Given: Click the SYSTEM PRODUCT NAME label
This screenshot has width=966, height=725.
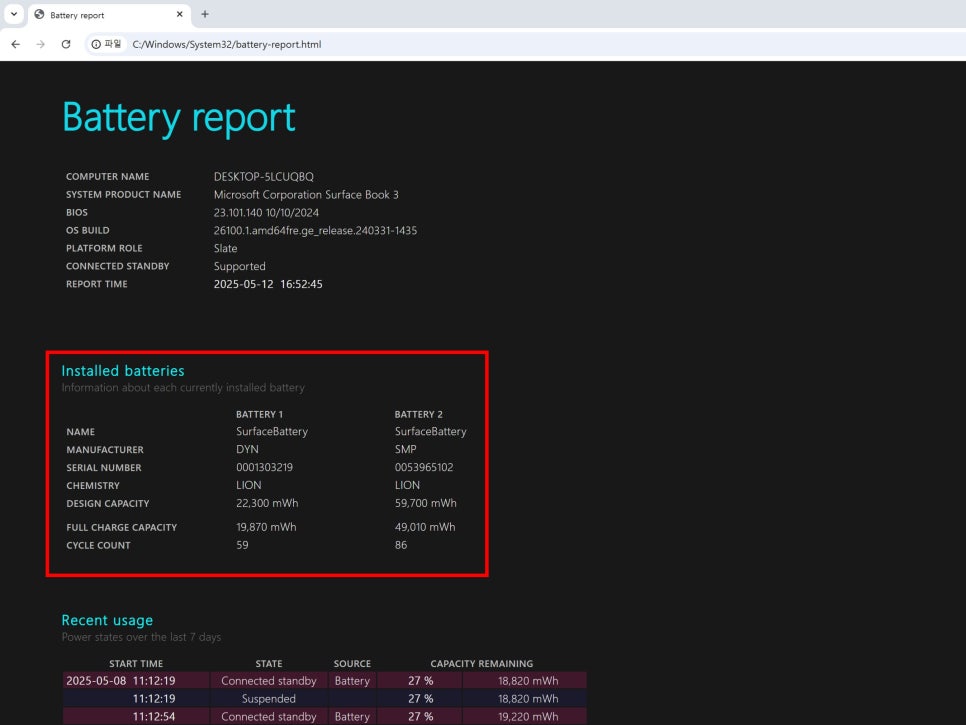Looking at the screenshot, I should click(124, 195).
